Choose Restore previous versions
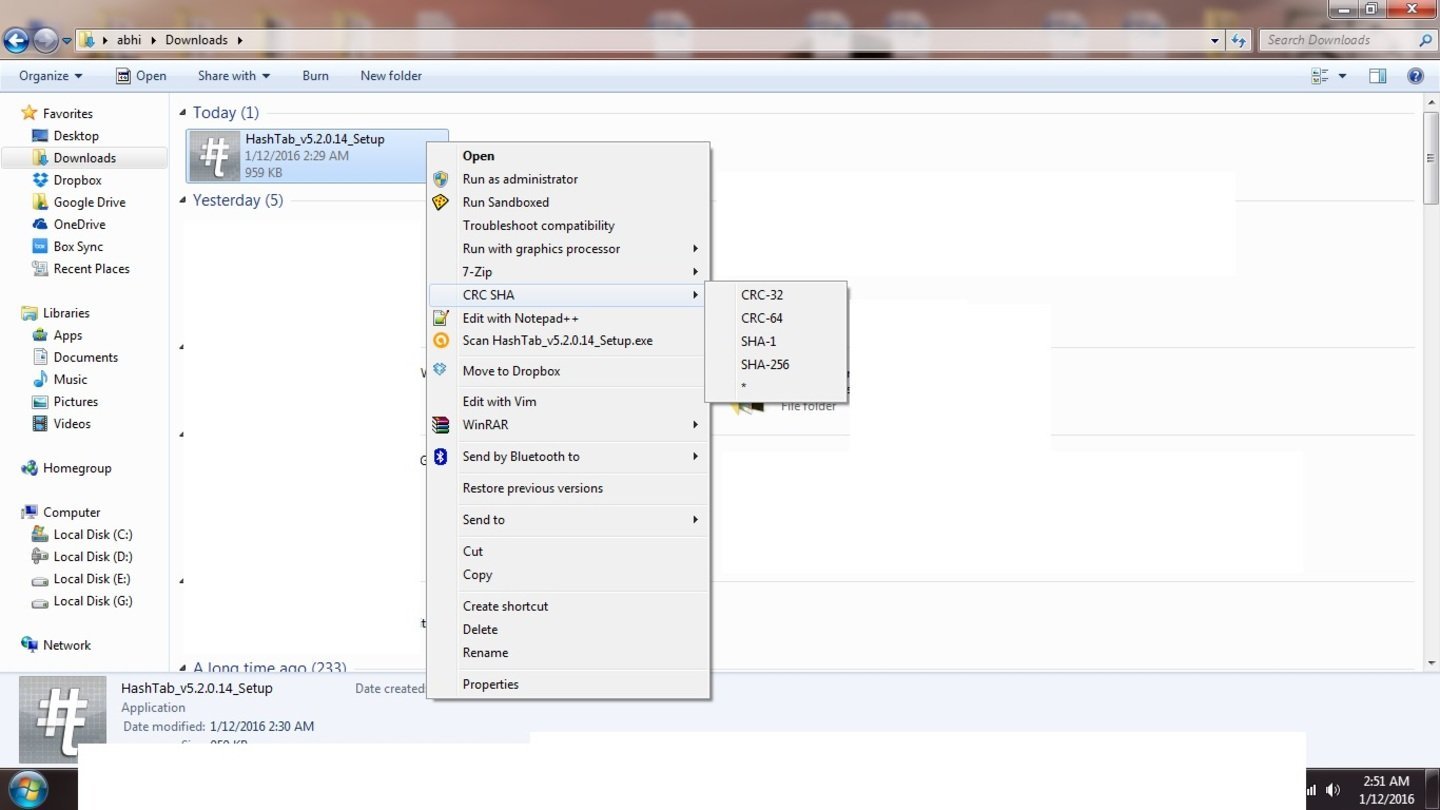 point(568,488)
